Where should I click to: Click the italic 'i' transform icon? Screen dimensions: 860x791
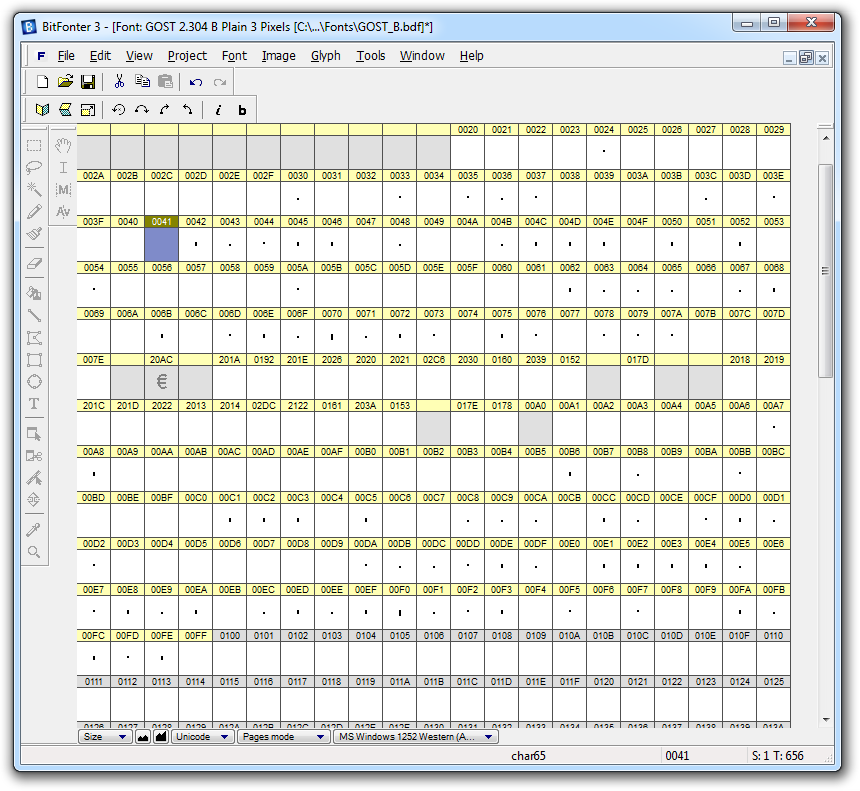pyautogui.click(x=218, y=110)
